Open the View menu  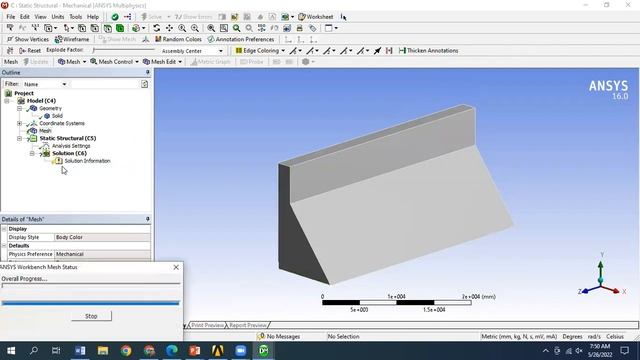click(x=40, y=17)
